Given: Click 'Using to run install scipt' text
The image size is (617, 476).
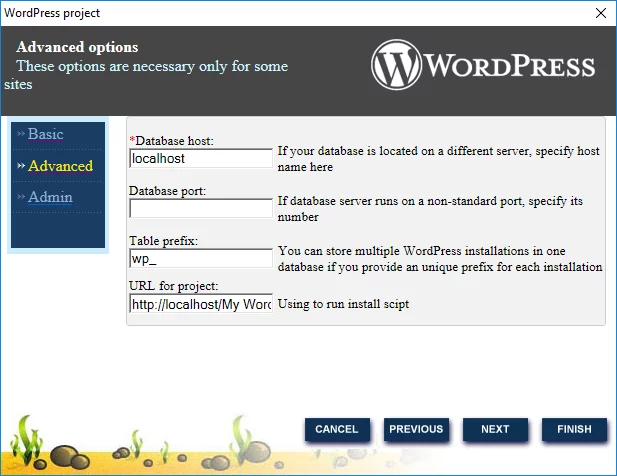Looking at the screenshot, I should tap(344, 304).
